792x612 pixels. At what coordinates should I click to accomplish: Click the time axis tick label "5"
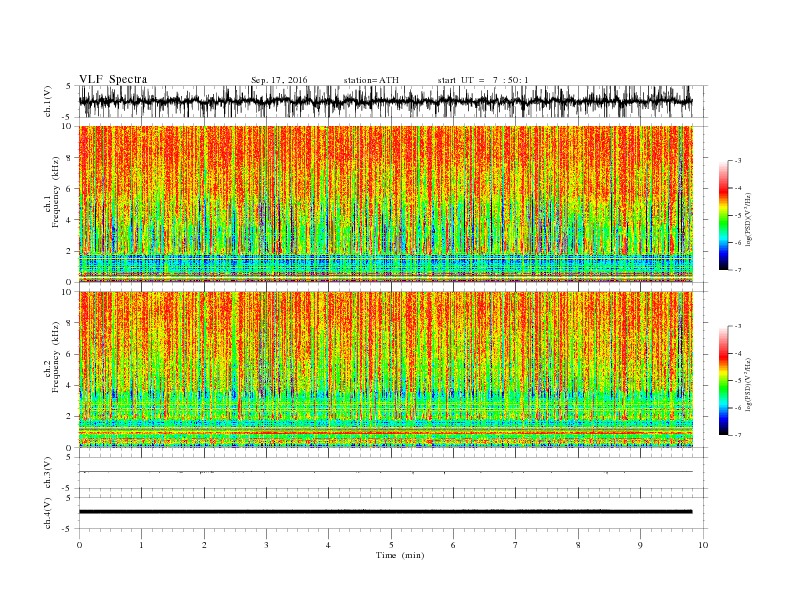click(391, 545)
